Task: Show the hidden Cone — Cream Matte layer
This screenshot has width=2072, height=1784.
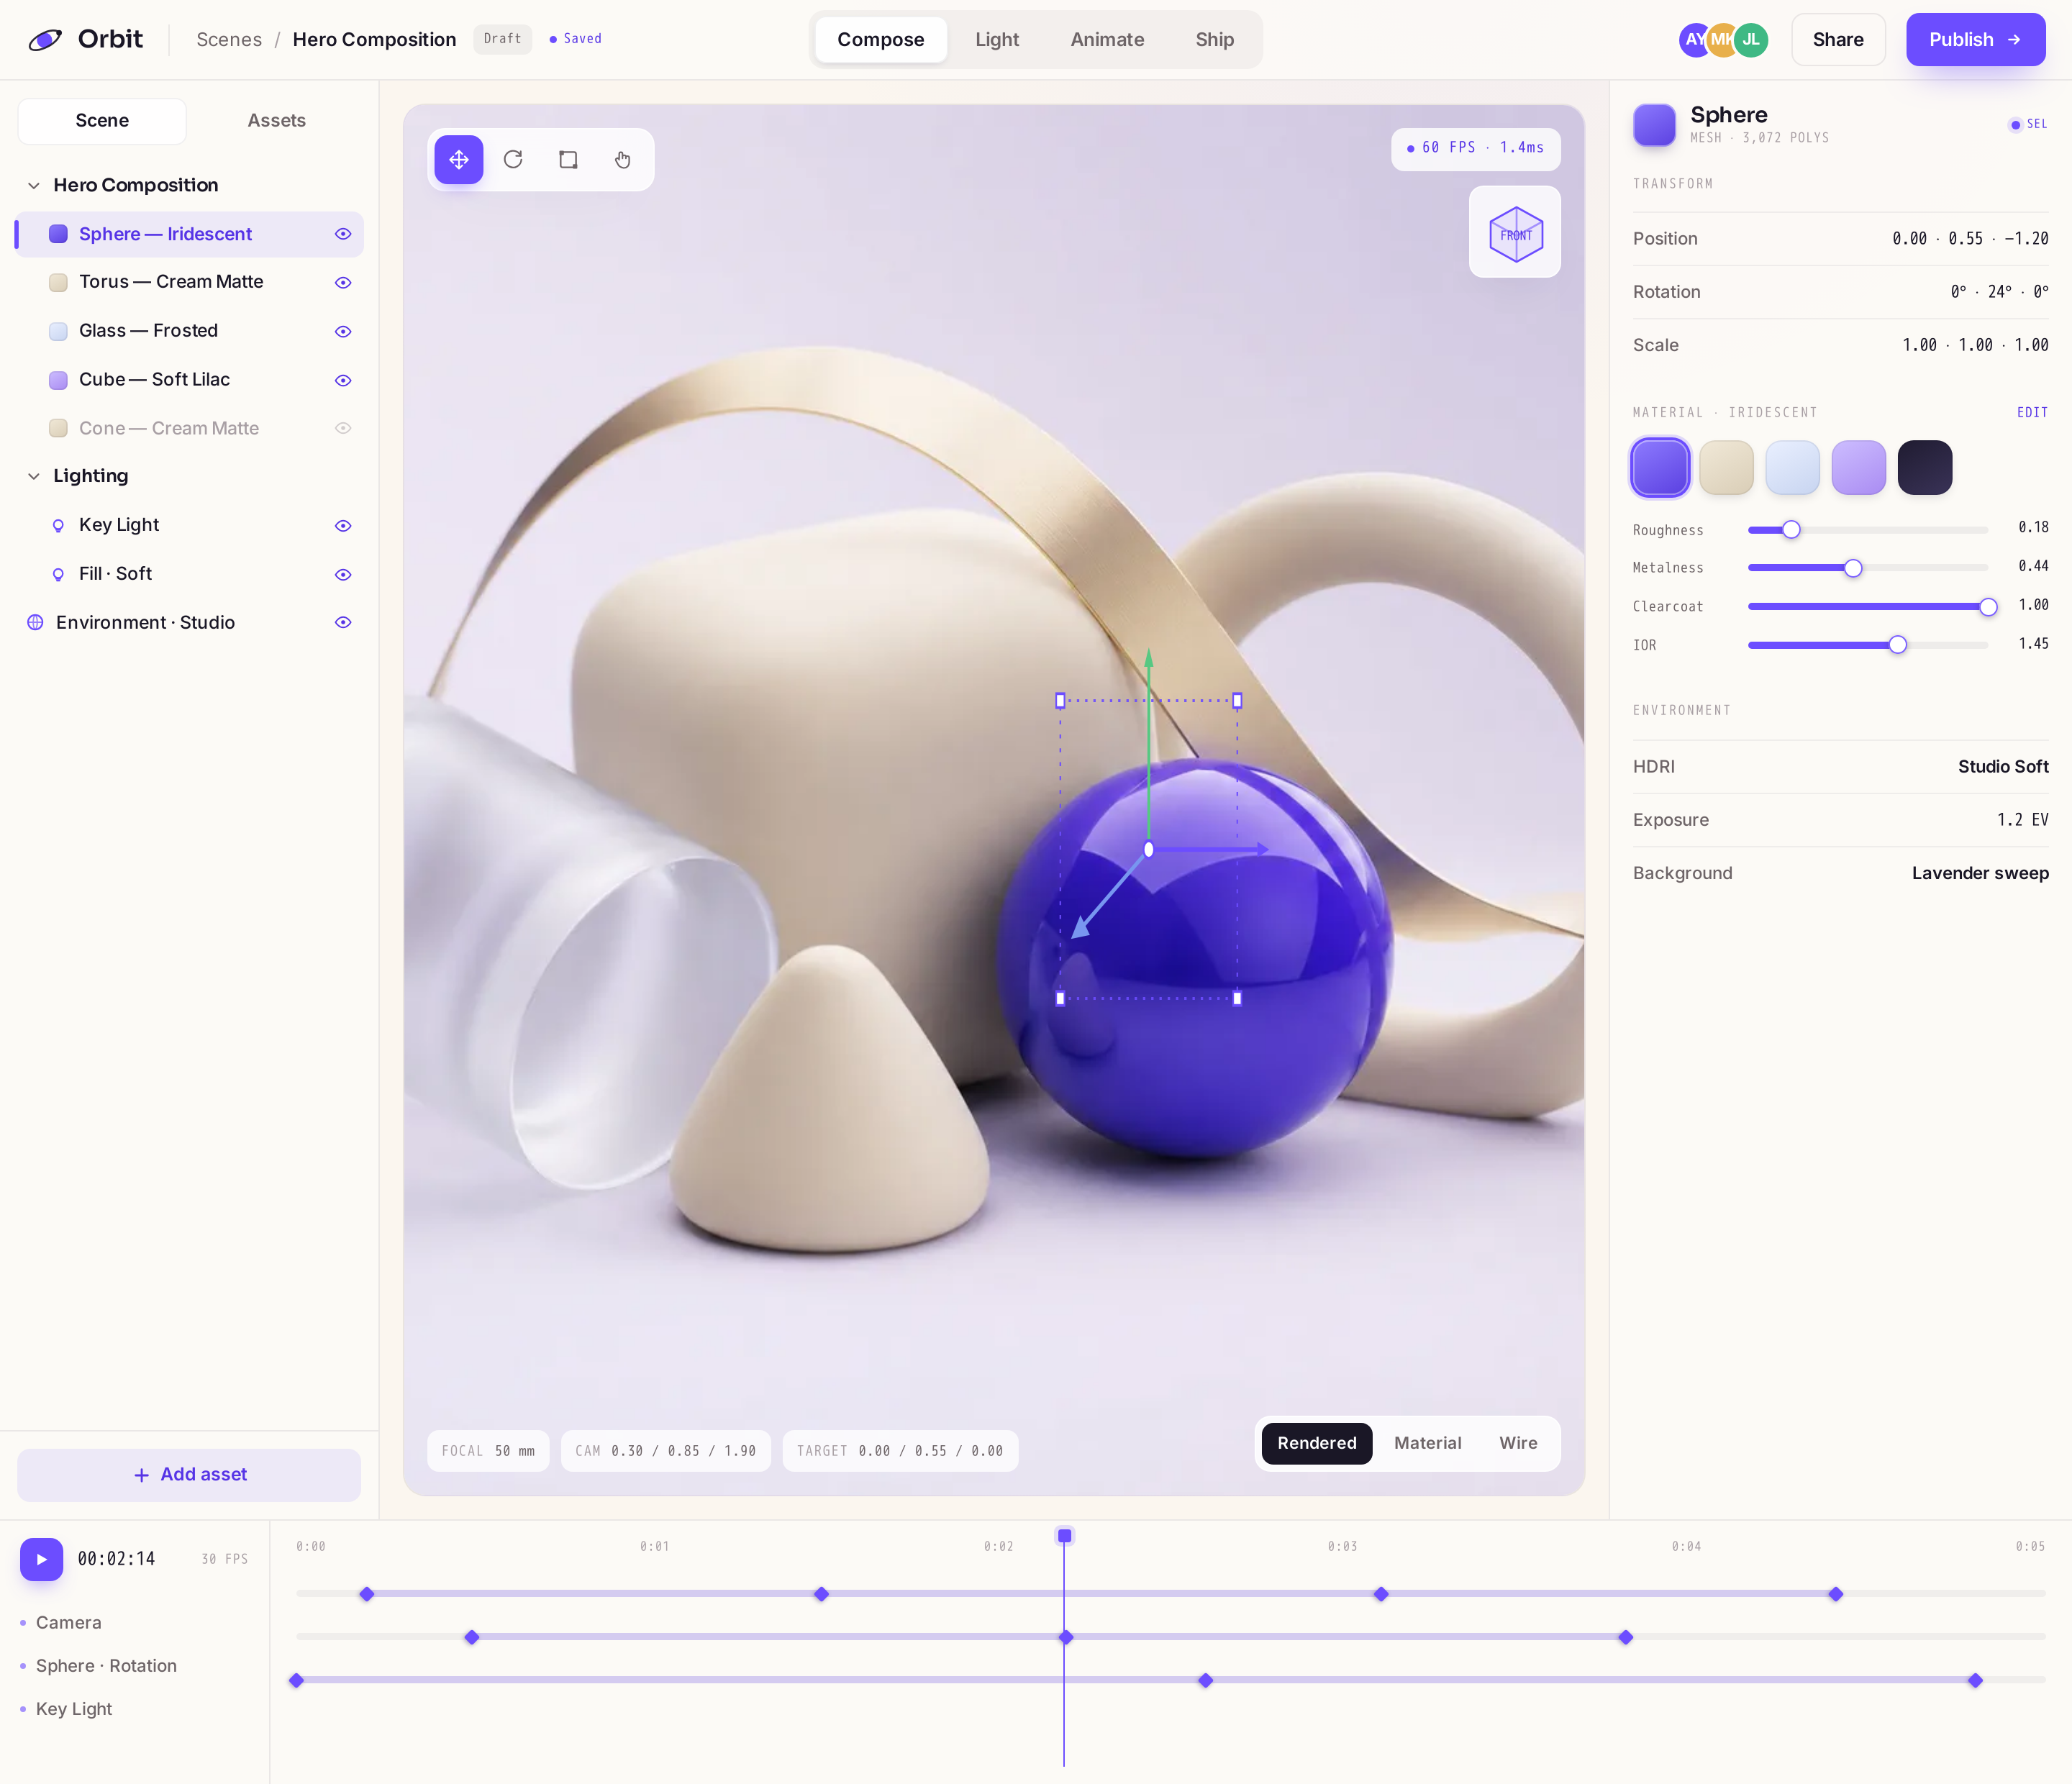Action: click(343, 428)
